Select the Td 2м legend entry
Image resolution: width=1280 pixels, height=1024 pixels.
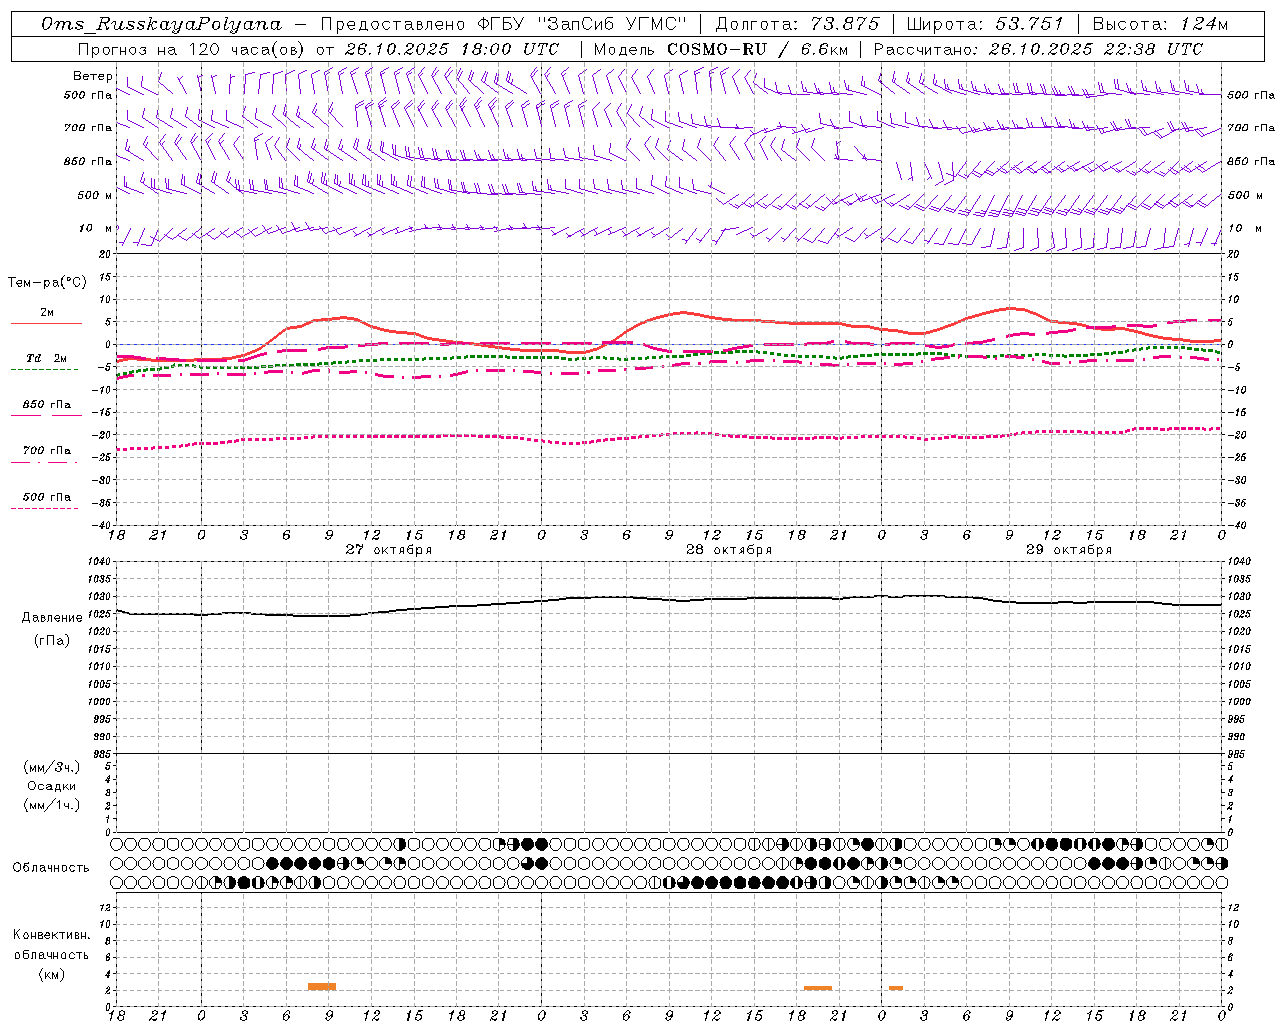47,358
